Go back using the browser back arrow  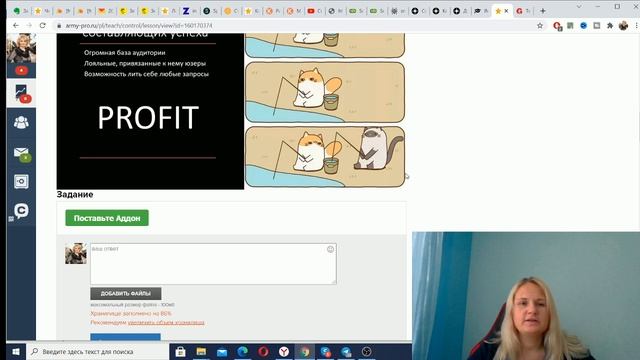(x=16, y=25)
